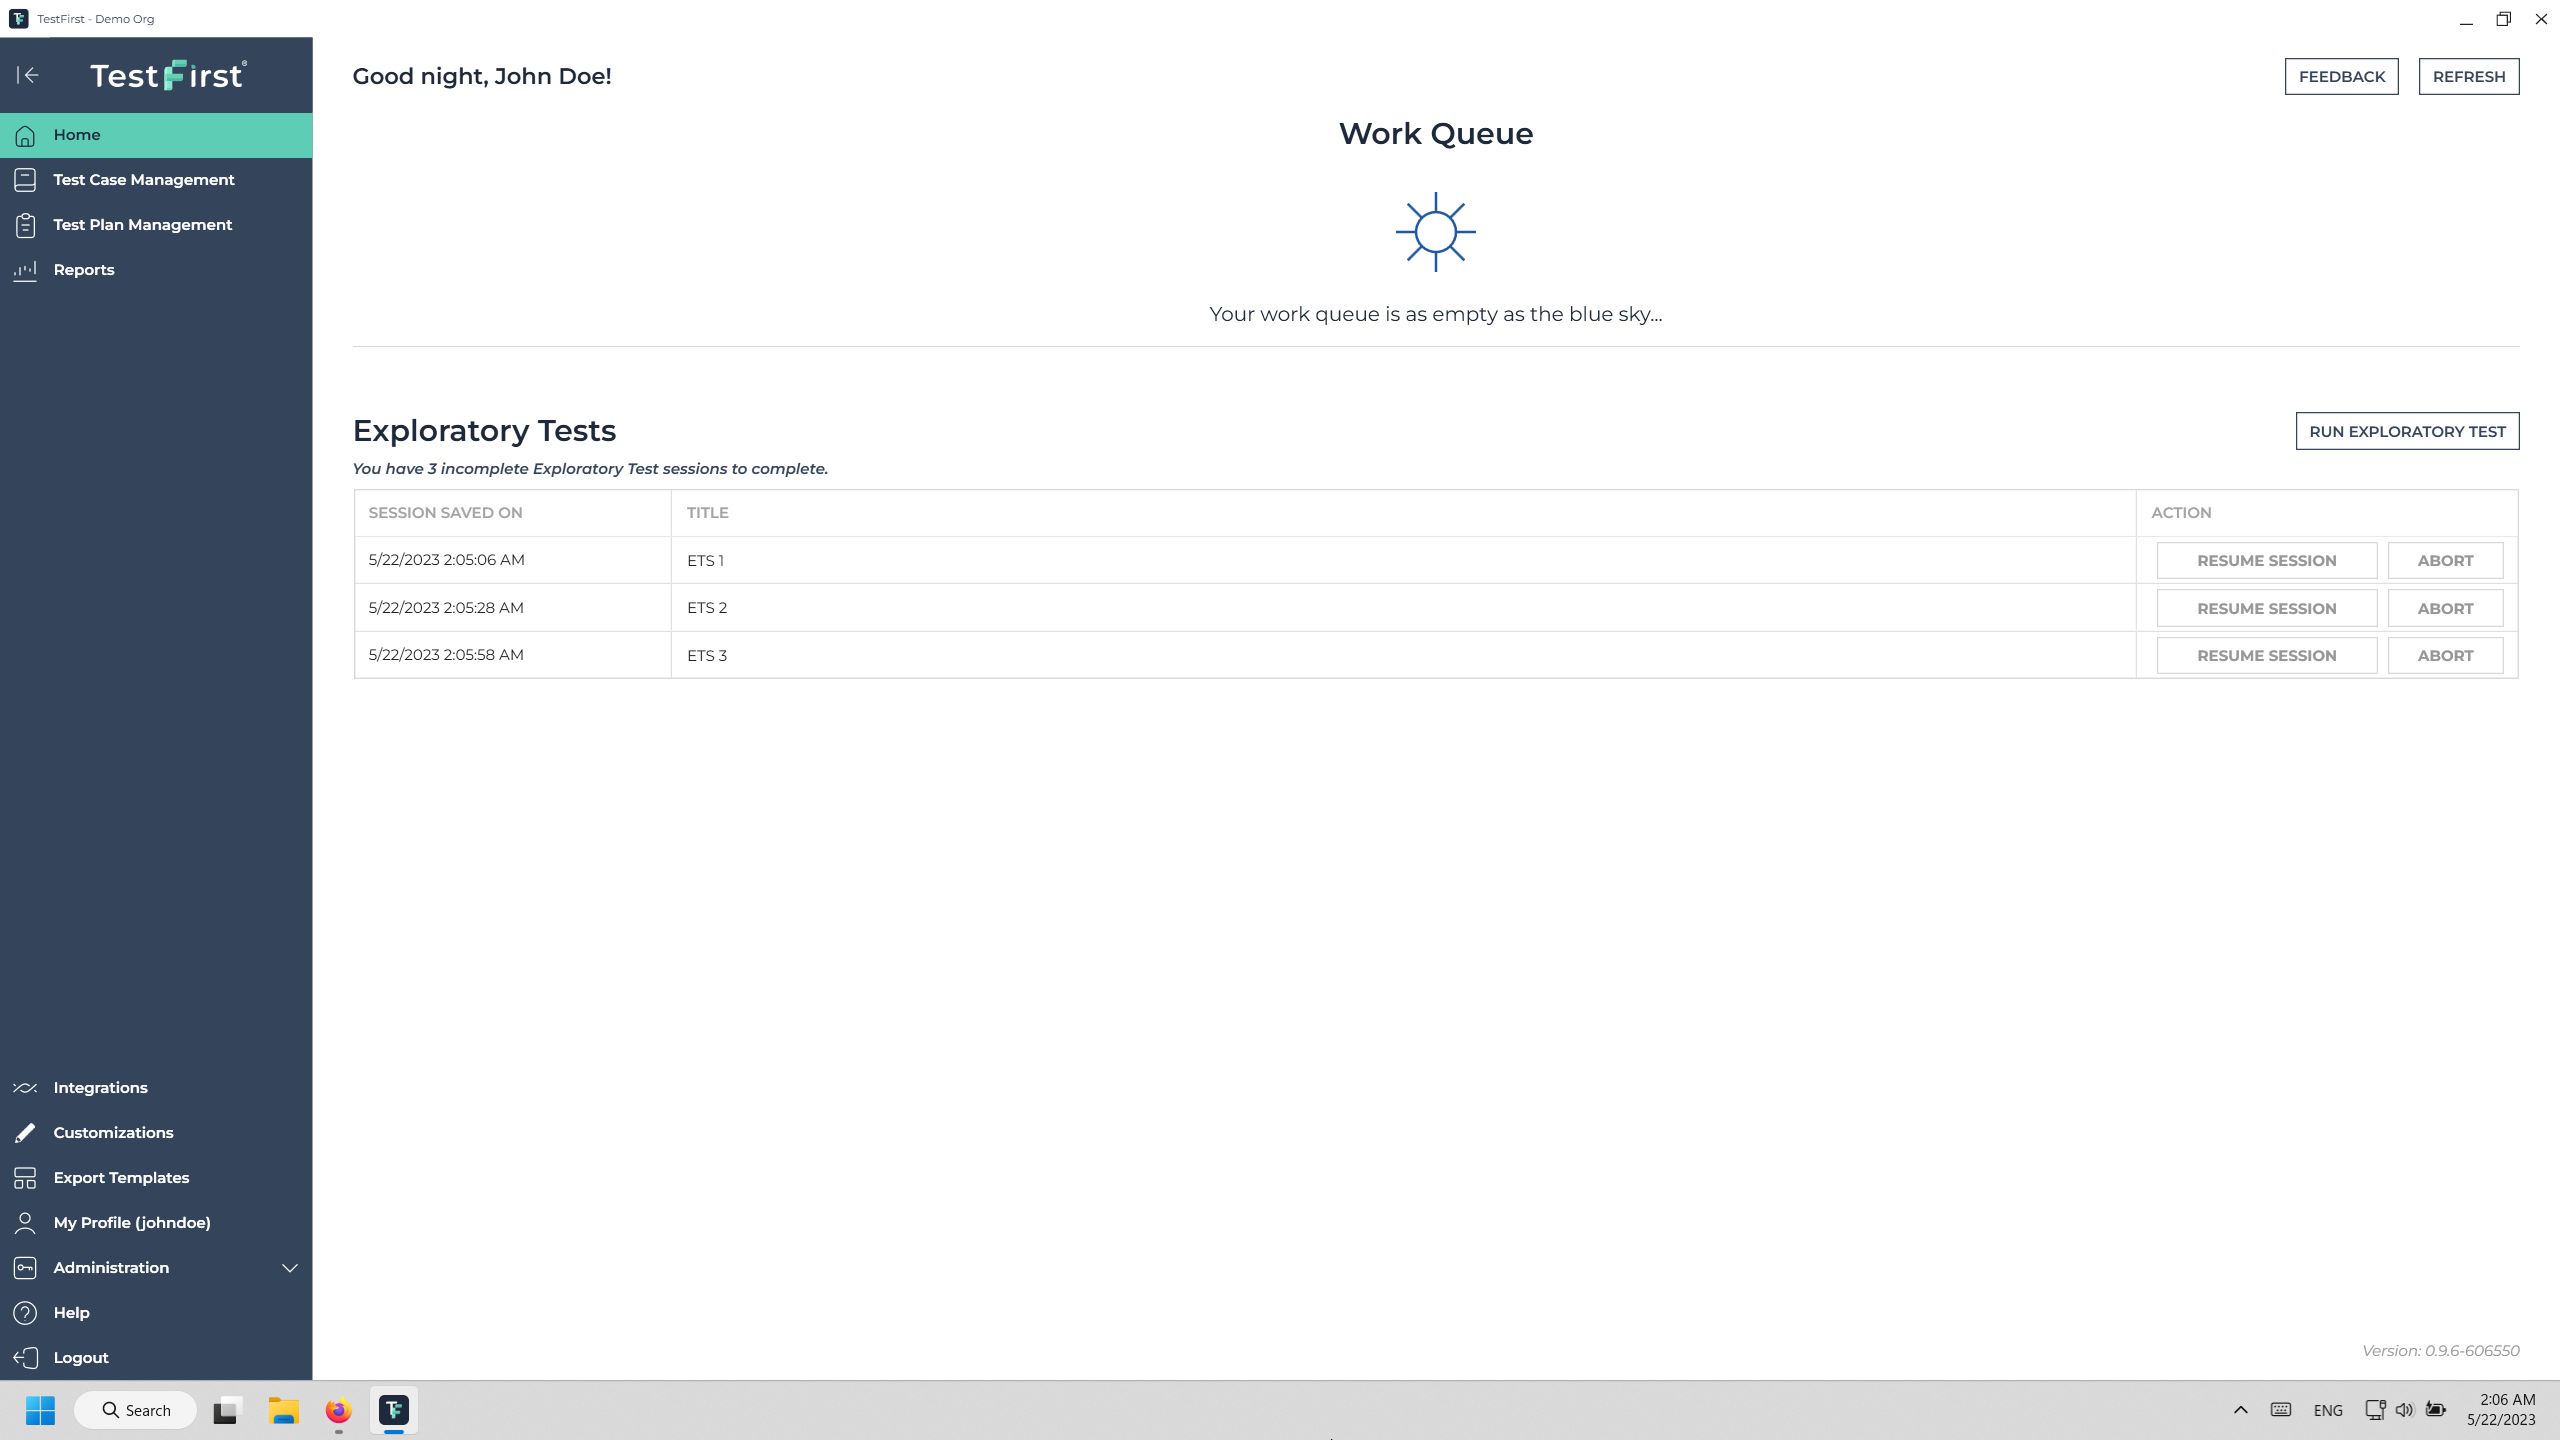Screen dimensions: 2560x1440
Task: Open the TestFirst app from the taskbar
Action: click(x=394, y=1410)
